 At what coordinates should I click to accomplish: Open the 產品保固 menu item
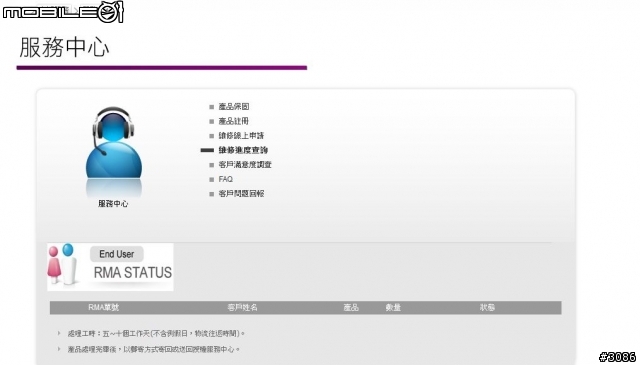click(233, 107)
